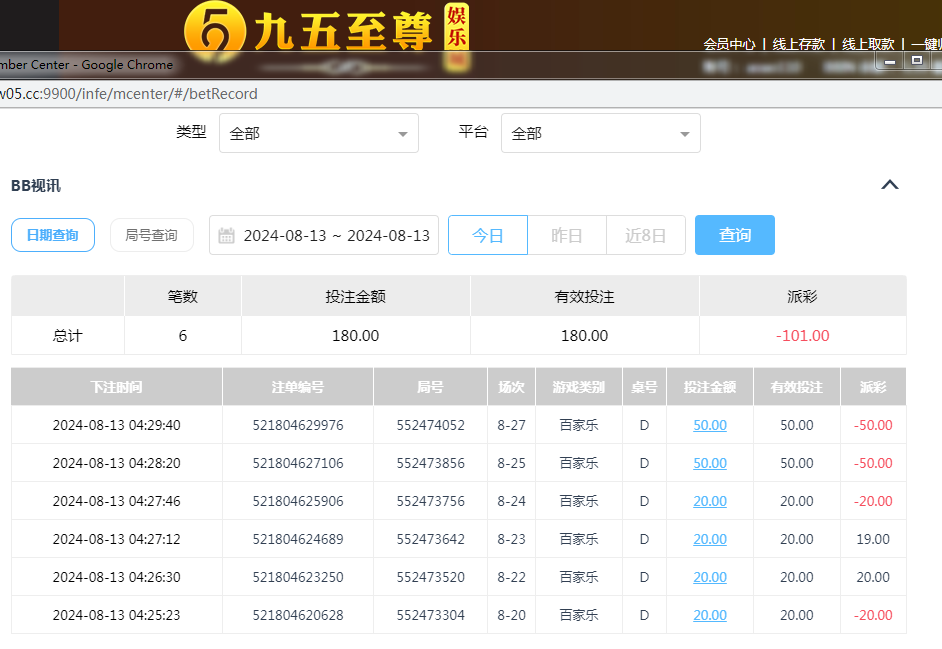Click the blue 查询 button

pos(734,235)
